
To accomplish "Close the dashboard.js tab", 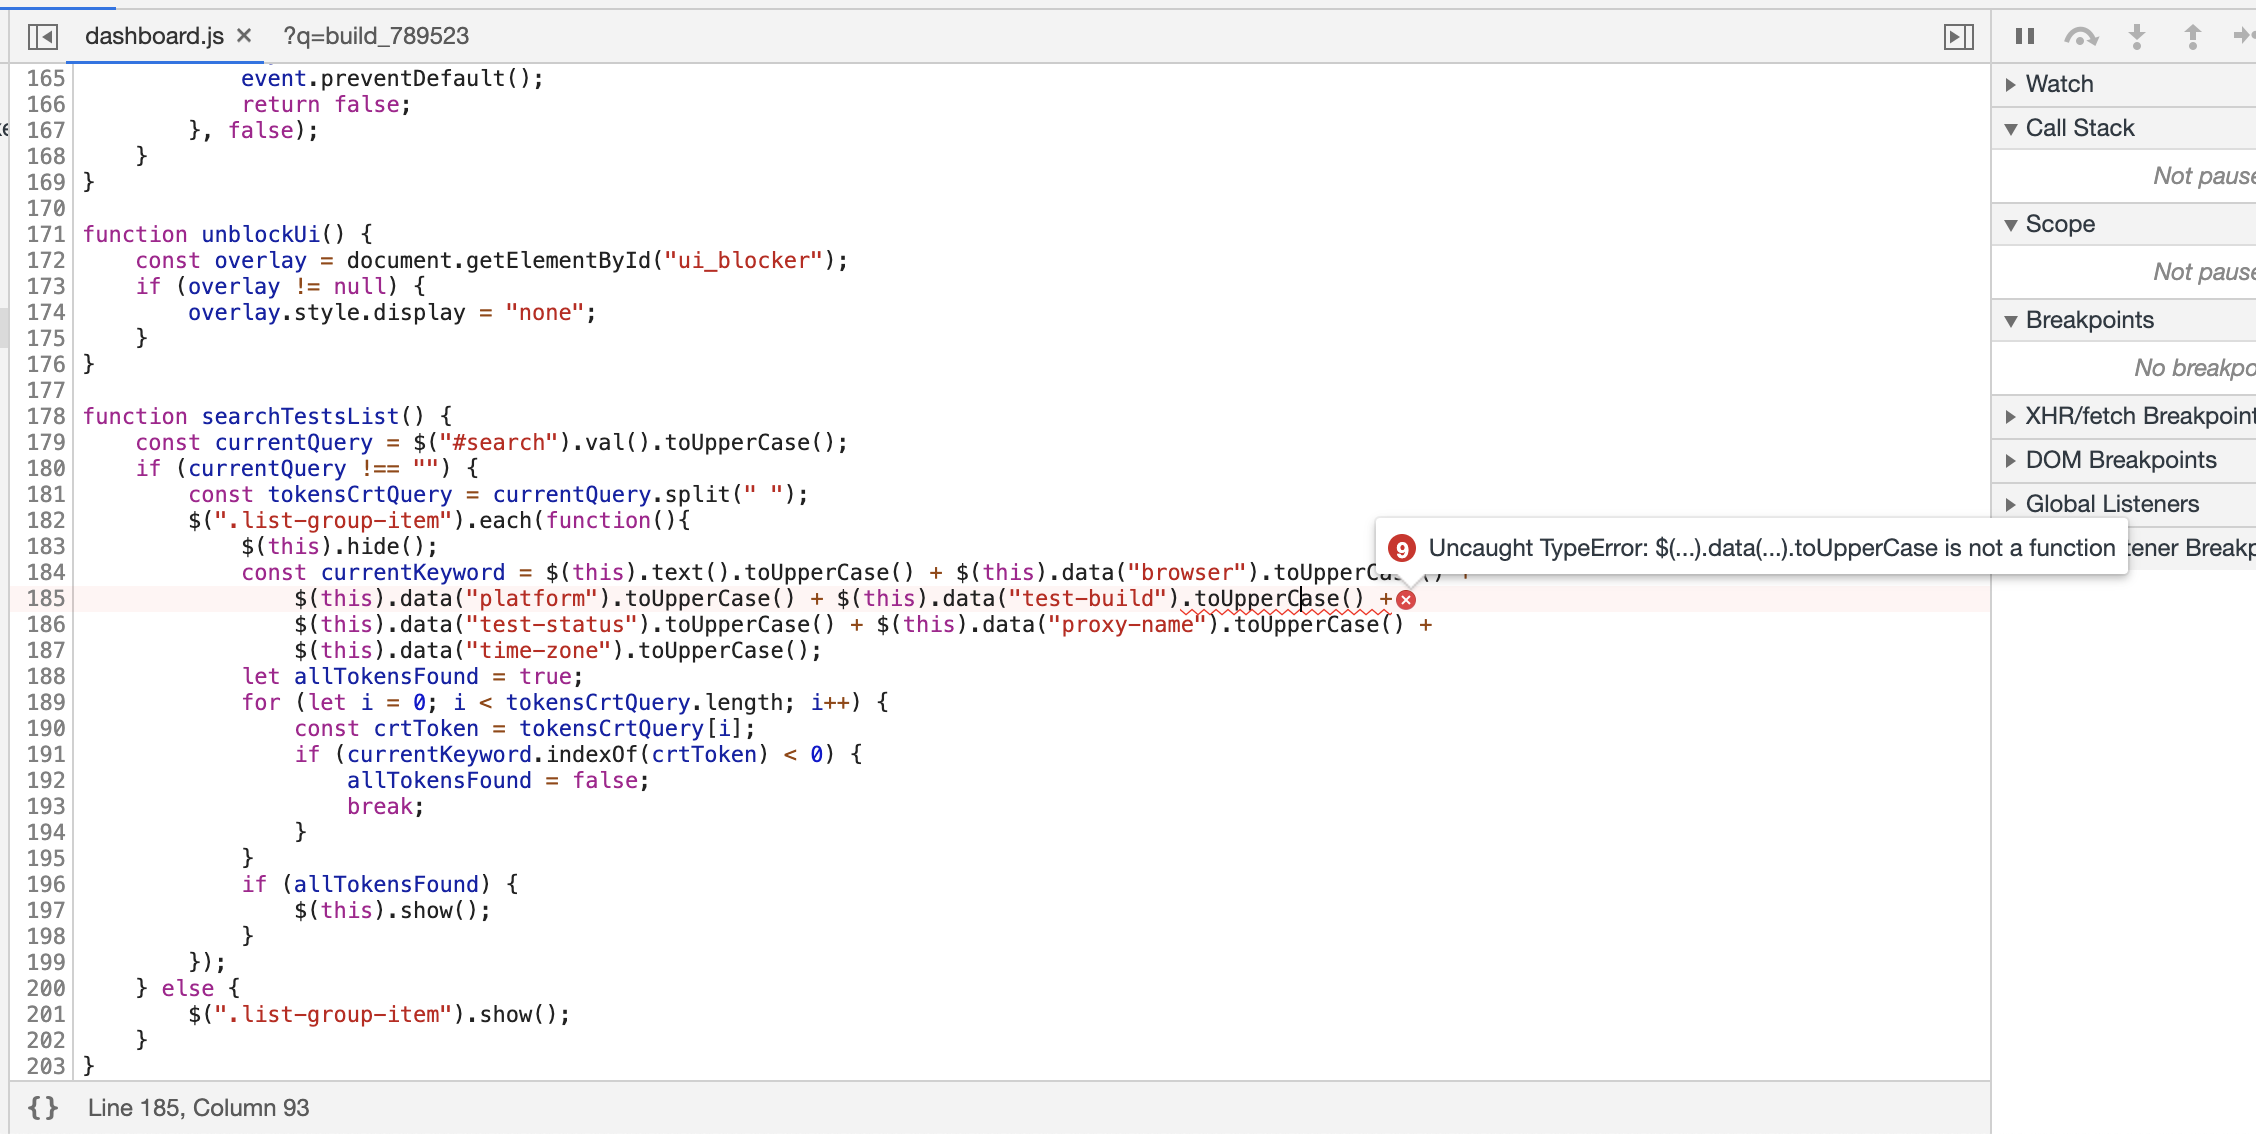I will pyautogui.click(x=243, y=35).
